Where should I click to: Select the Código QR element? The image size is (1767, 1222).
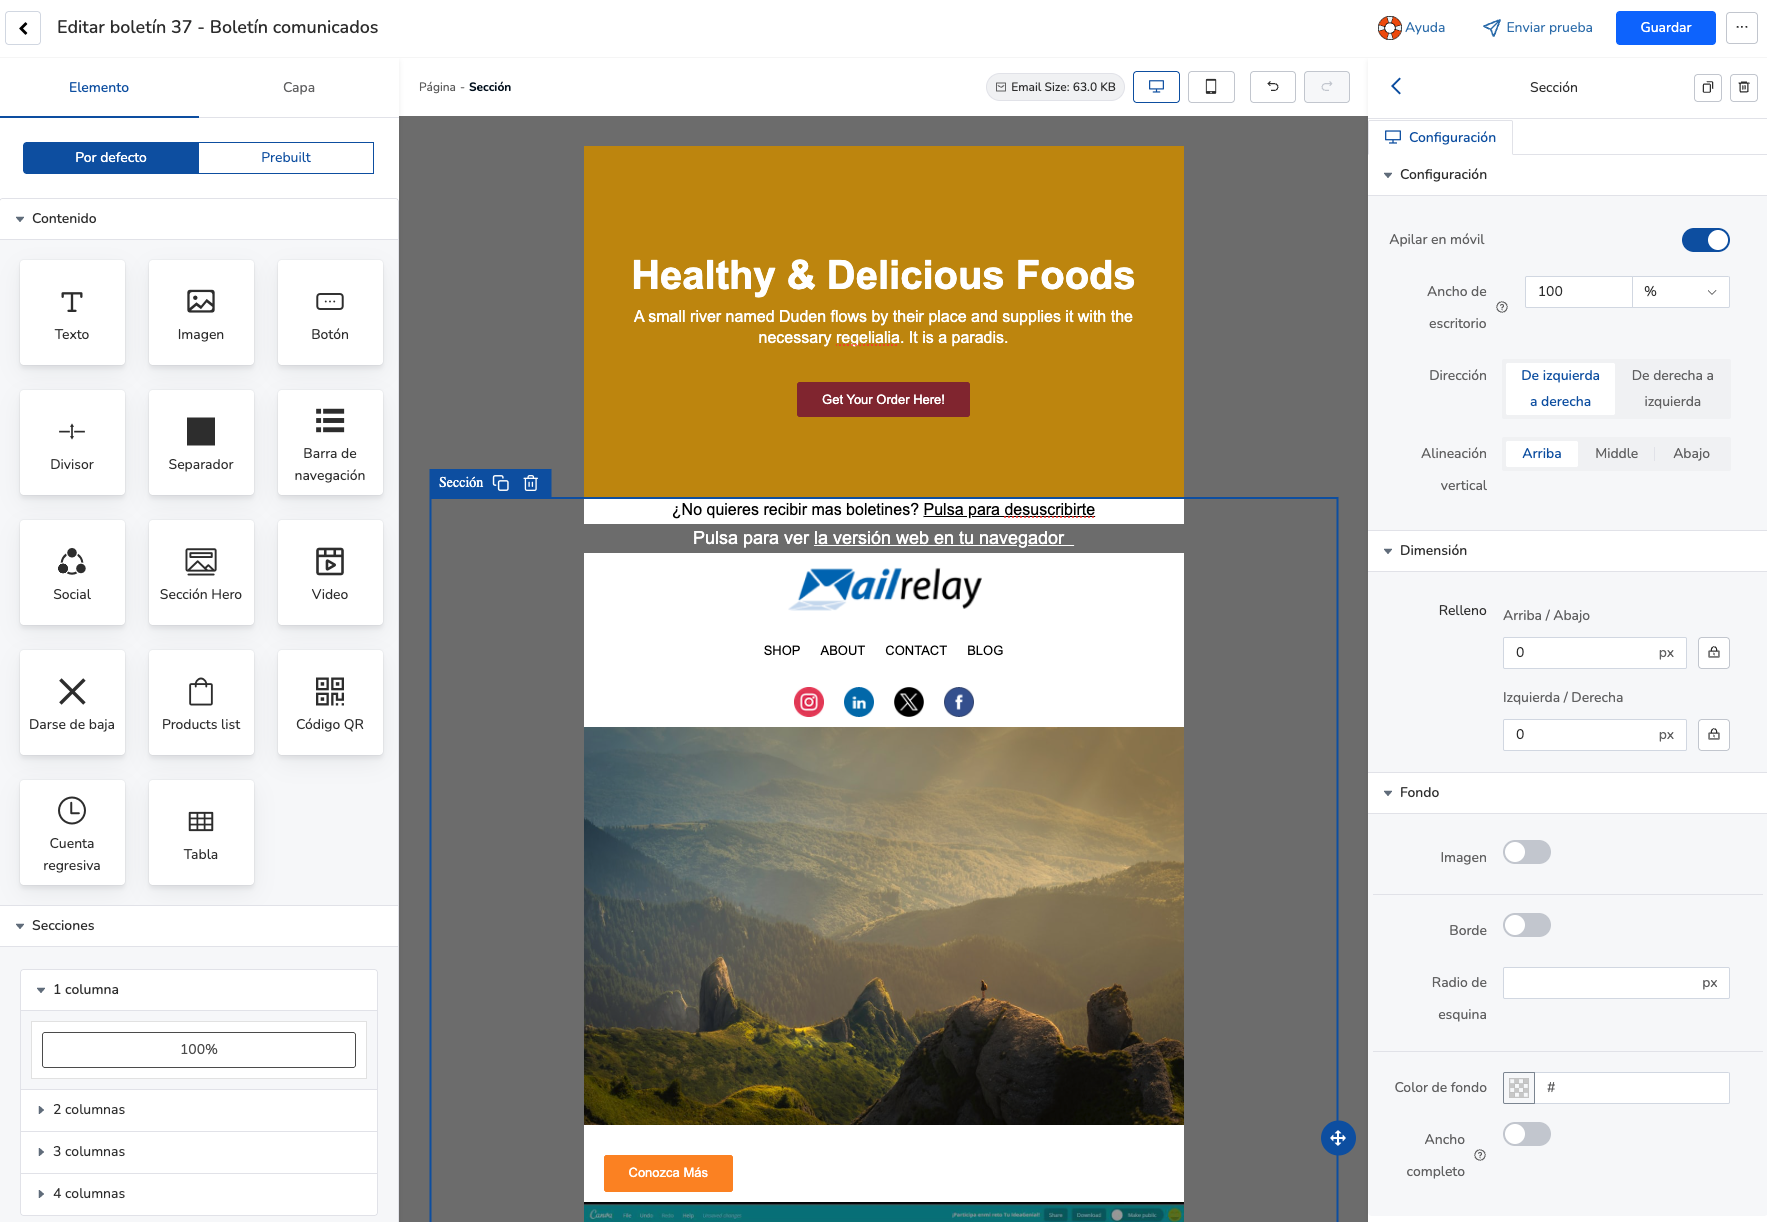pos(330,703)
